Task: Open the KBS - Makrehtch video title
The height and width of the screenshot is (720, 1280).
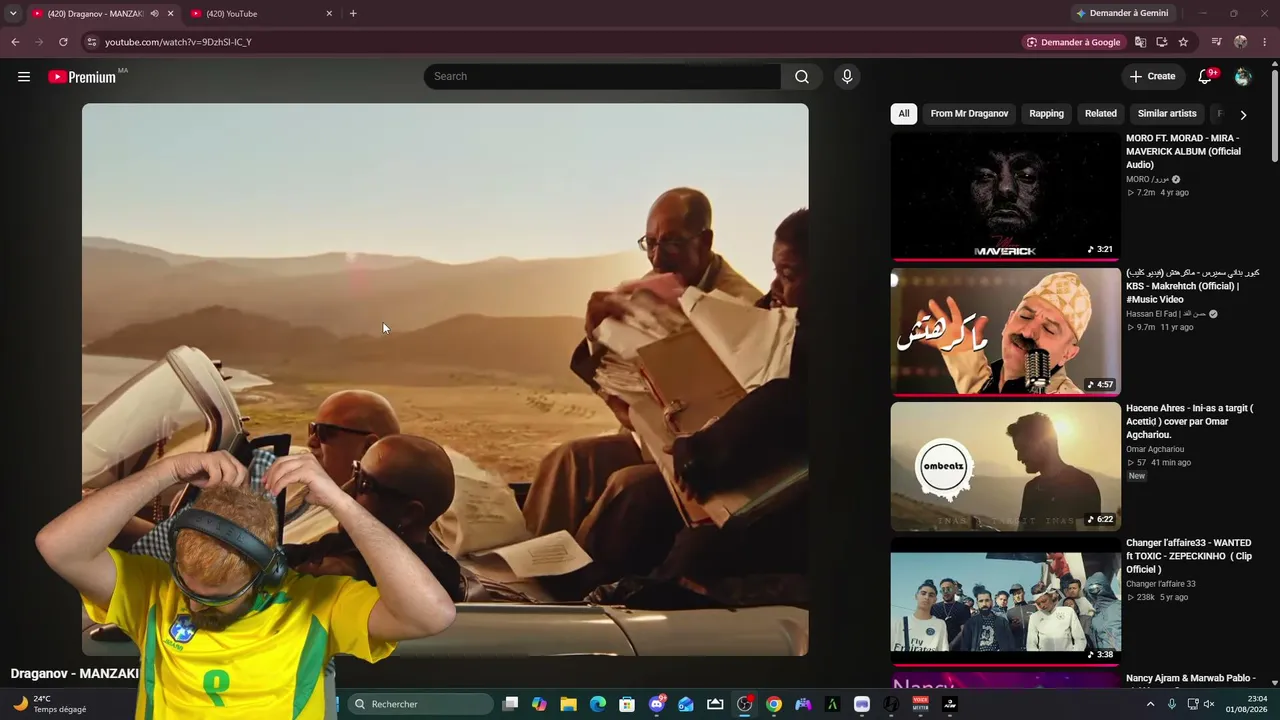Action: [x=1192, y=286]
